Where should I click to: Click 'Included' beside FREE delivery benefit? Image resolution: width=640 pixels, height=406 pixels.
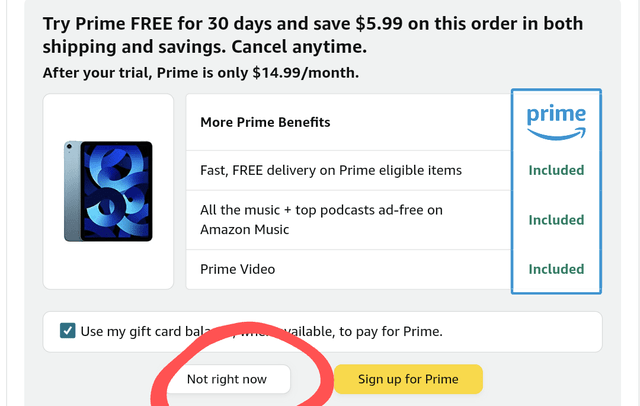(x=556, y=170)
